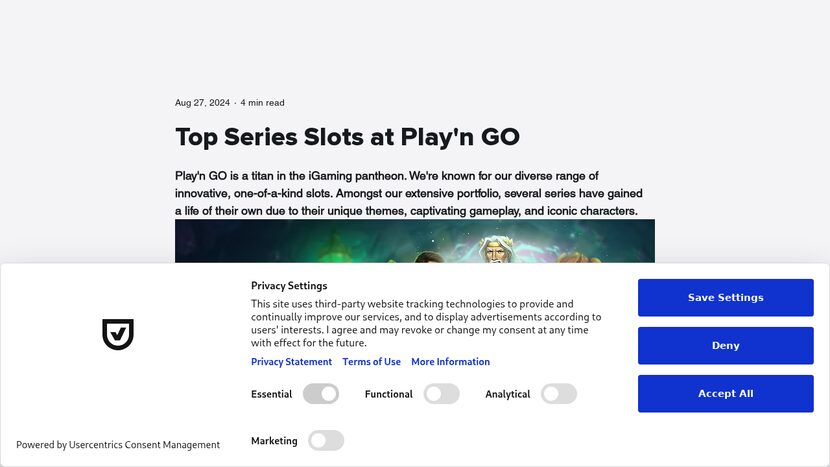Click the article intro paragraph text
The height and width of the screenshot is (467, 830).
tap(408, 193)
